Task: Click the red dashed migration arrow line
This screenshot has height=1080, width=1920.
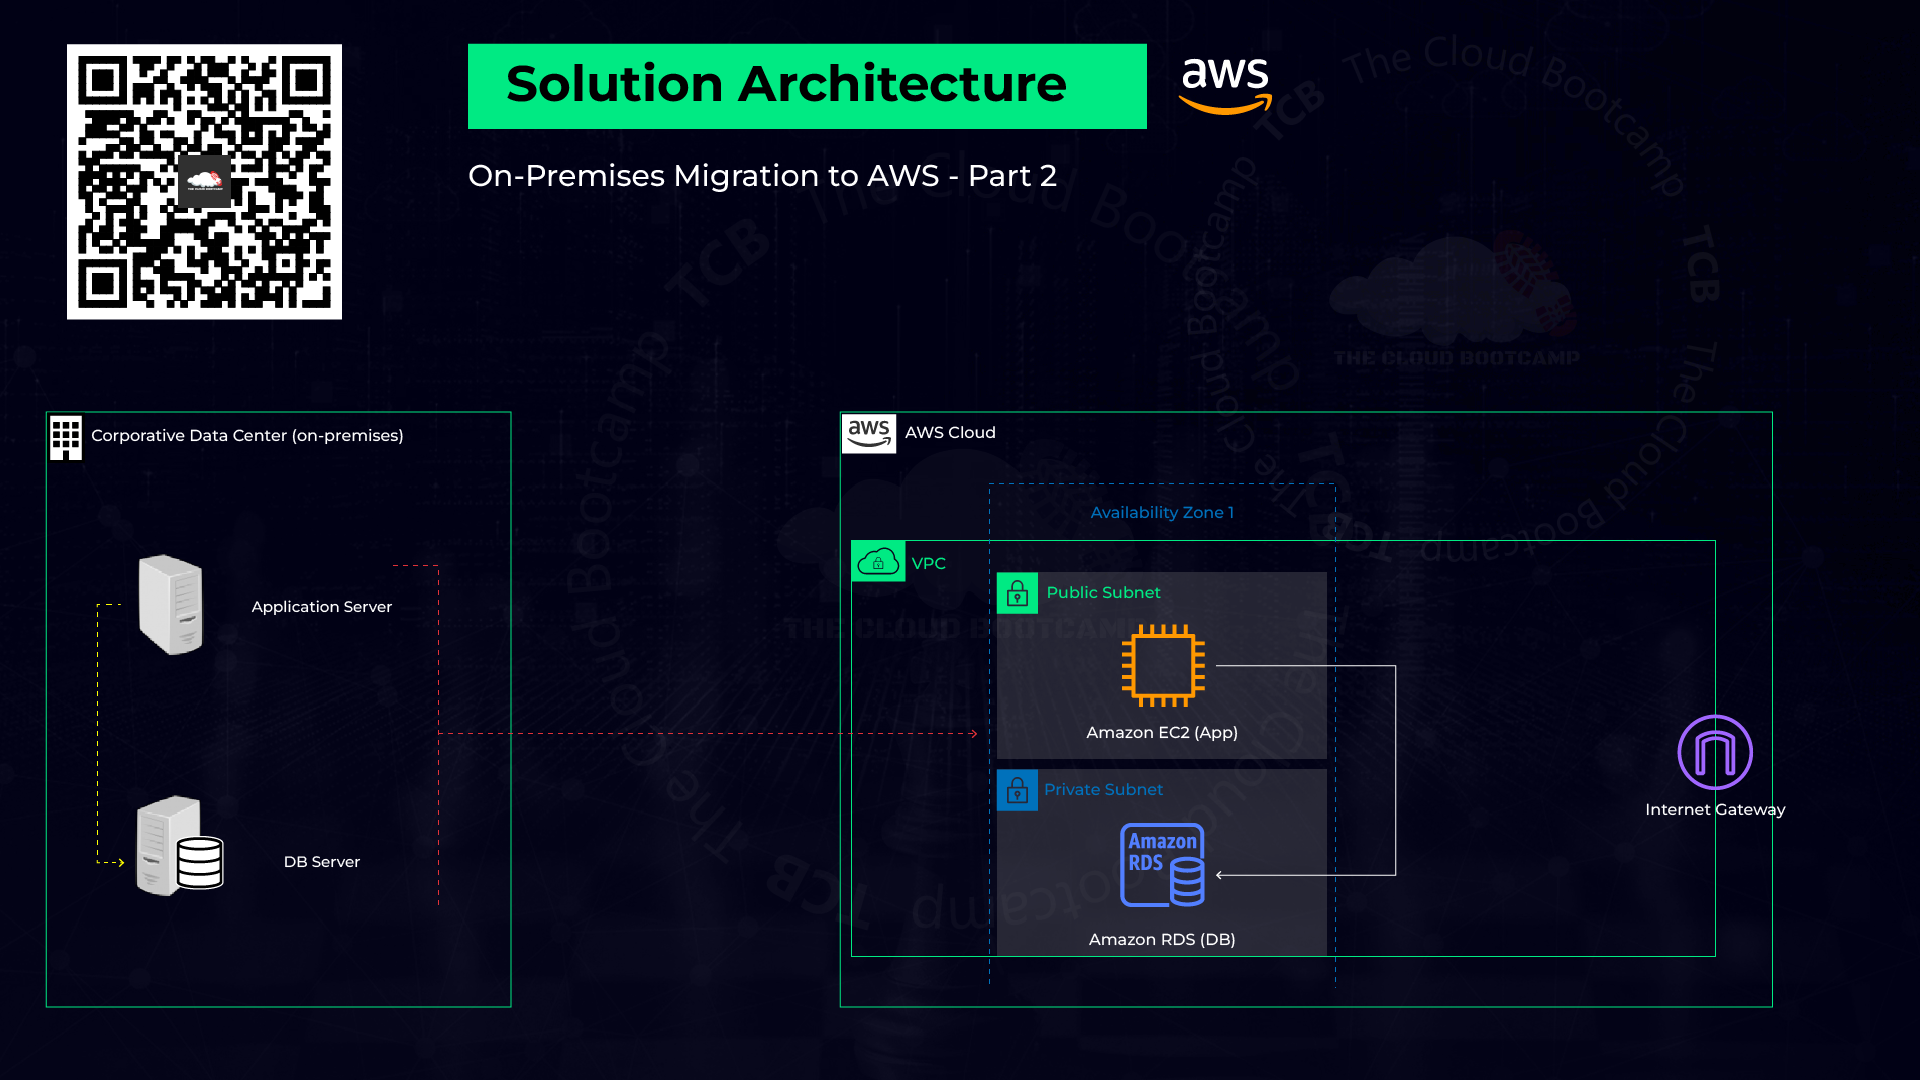Action: click(700, 733)
